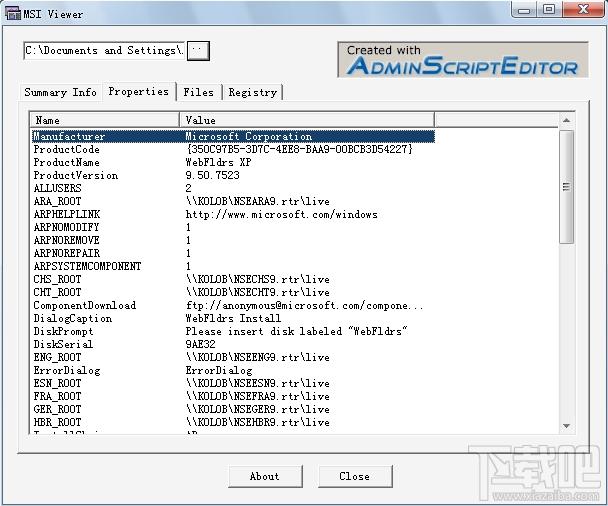608x506 pixels.
Task: Select the ENG_ROOT row
Action: (233, 357)
